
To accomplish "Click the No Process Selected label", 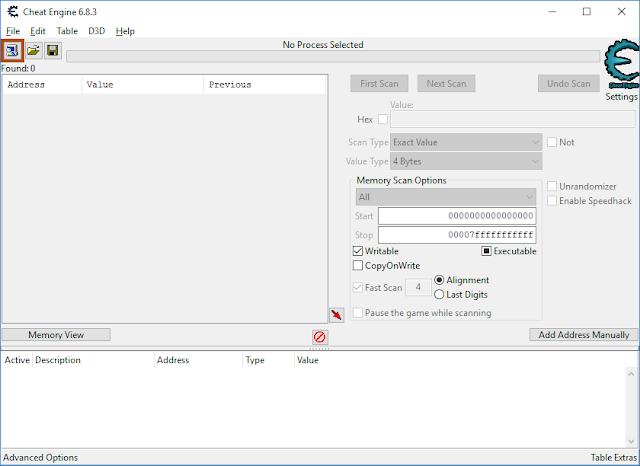I will 323,44.
